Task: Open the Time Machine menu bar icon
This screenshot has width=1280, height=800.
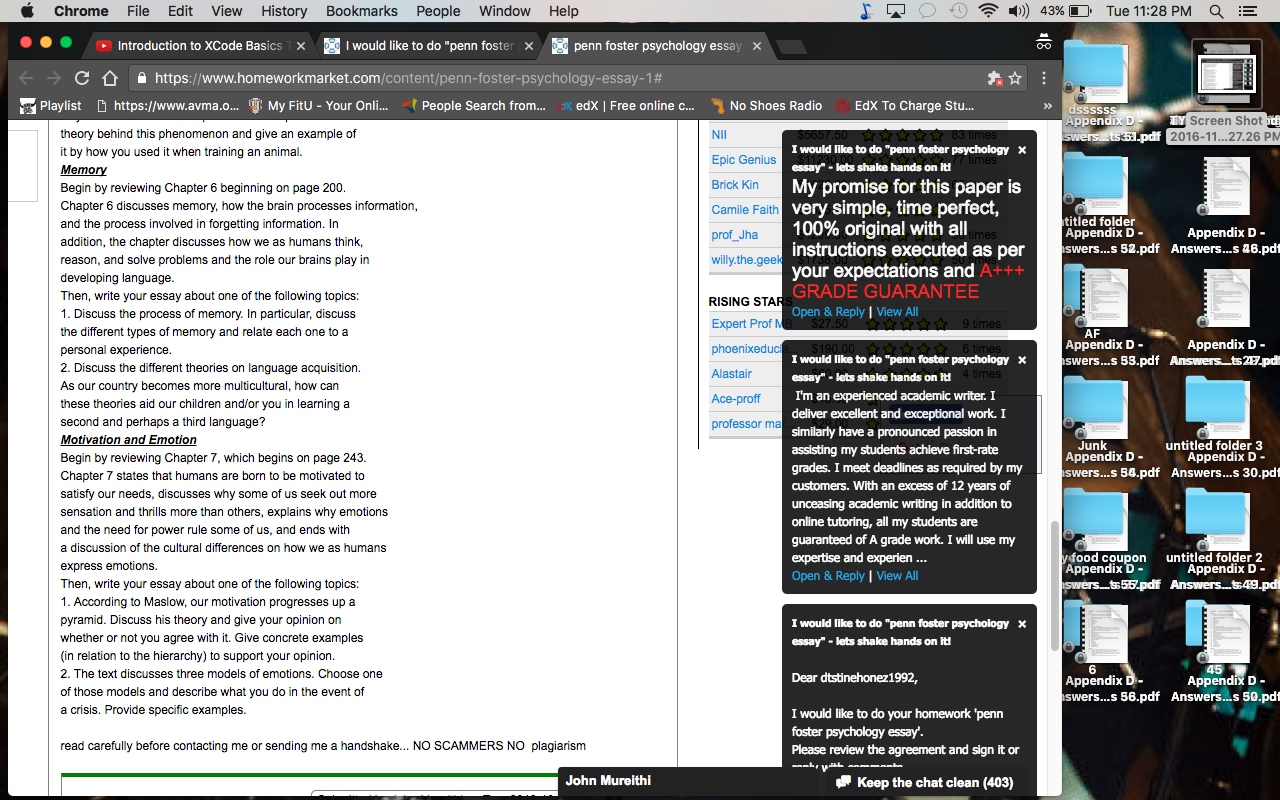Action: pyautogui.click(x=958, y=11)
